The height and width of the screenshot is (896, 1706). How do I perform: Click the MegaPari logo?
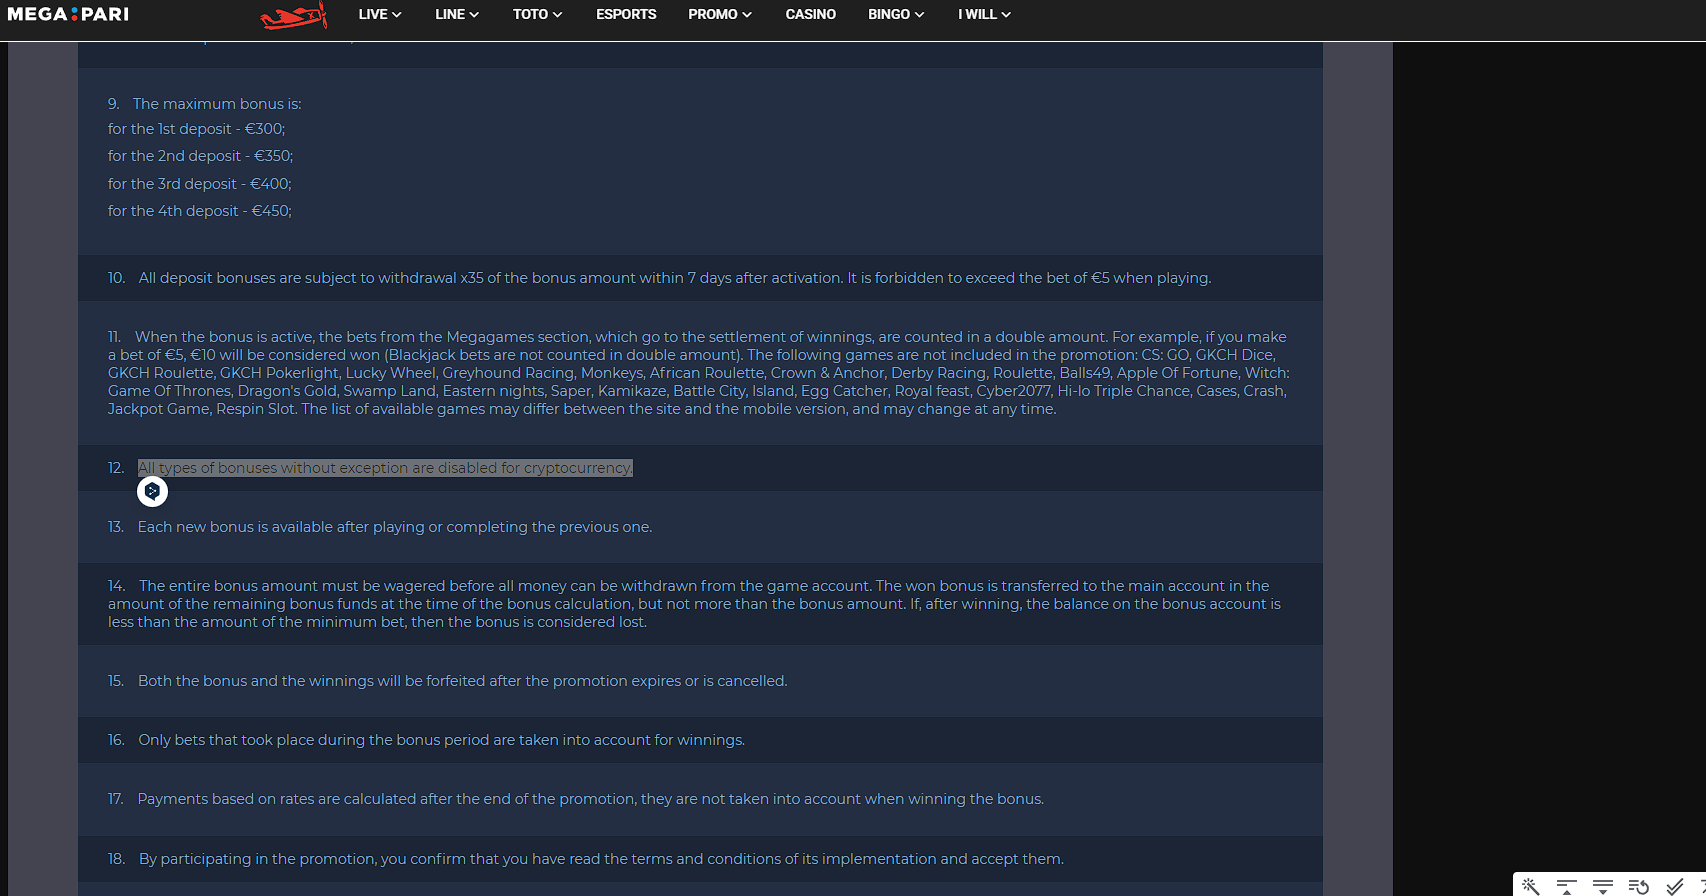point(68,14)
